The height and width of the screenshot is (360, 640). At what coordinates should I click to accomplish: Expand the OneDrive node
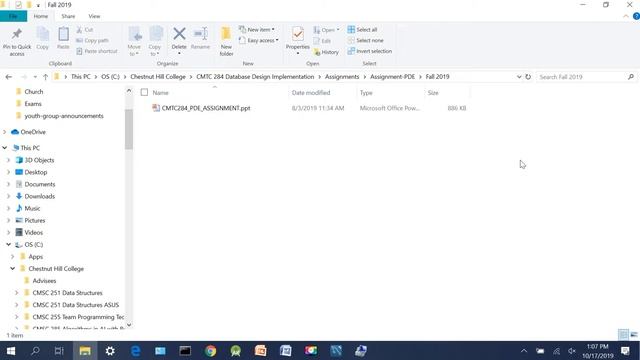point(4,132)
